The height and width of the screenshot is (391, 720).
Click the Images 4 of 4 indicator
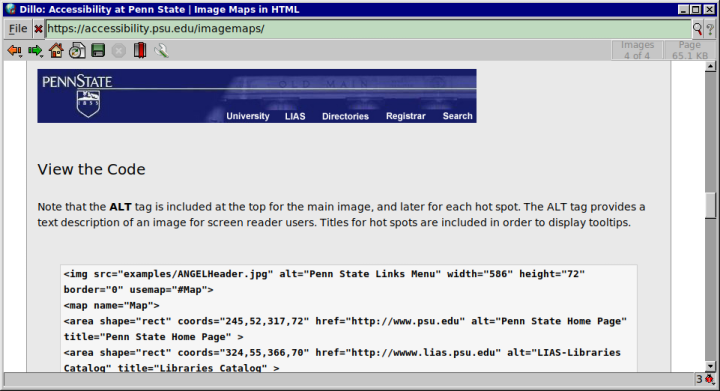point(637,50)
